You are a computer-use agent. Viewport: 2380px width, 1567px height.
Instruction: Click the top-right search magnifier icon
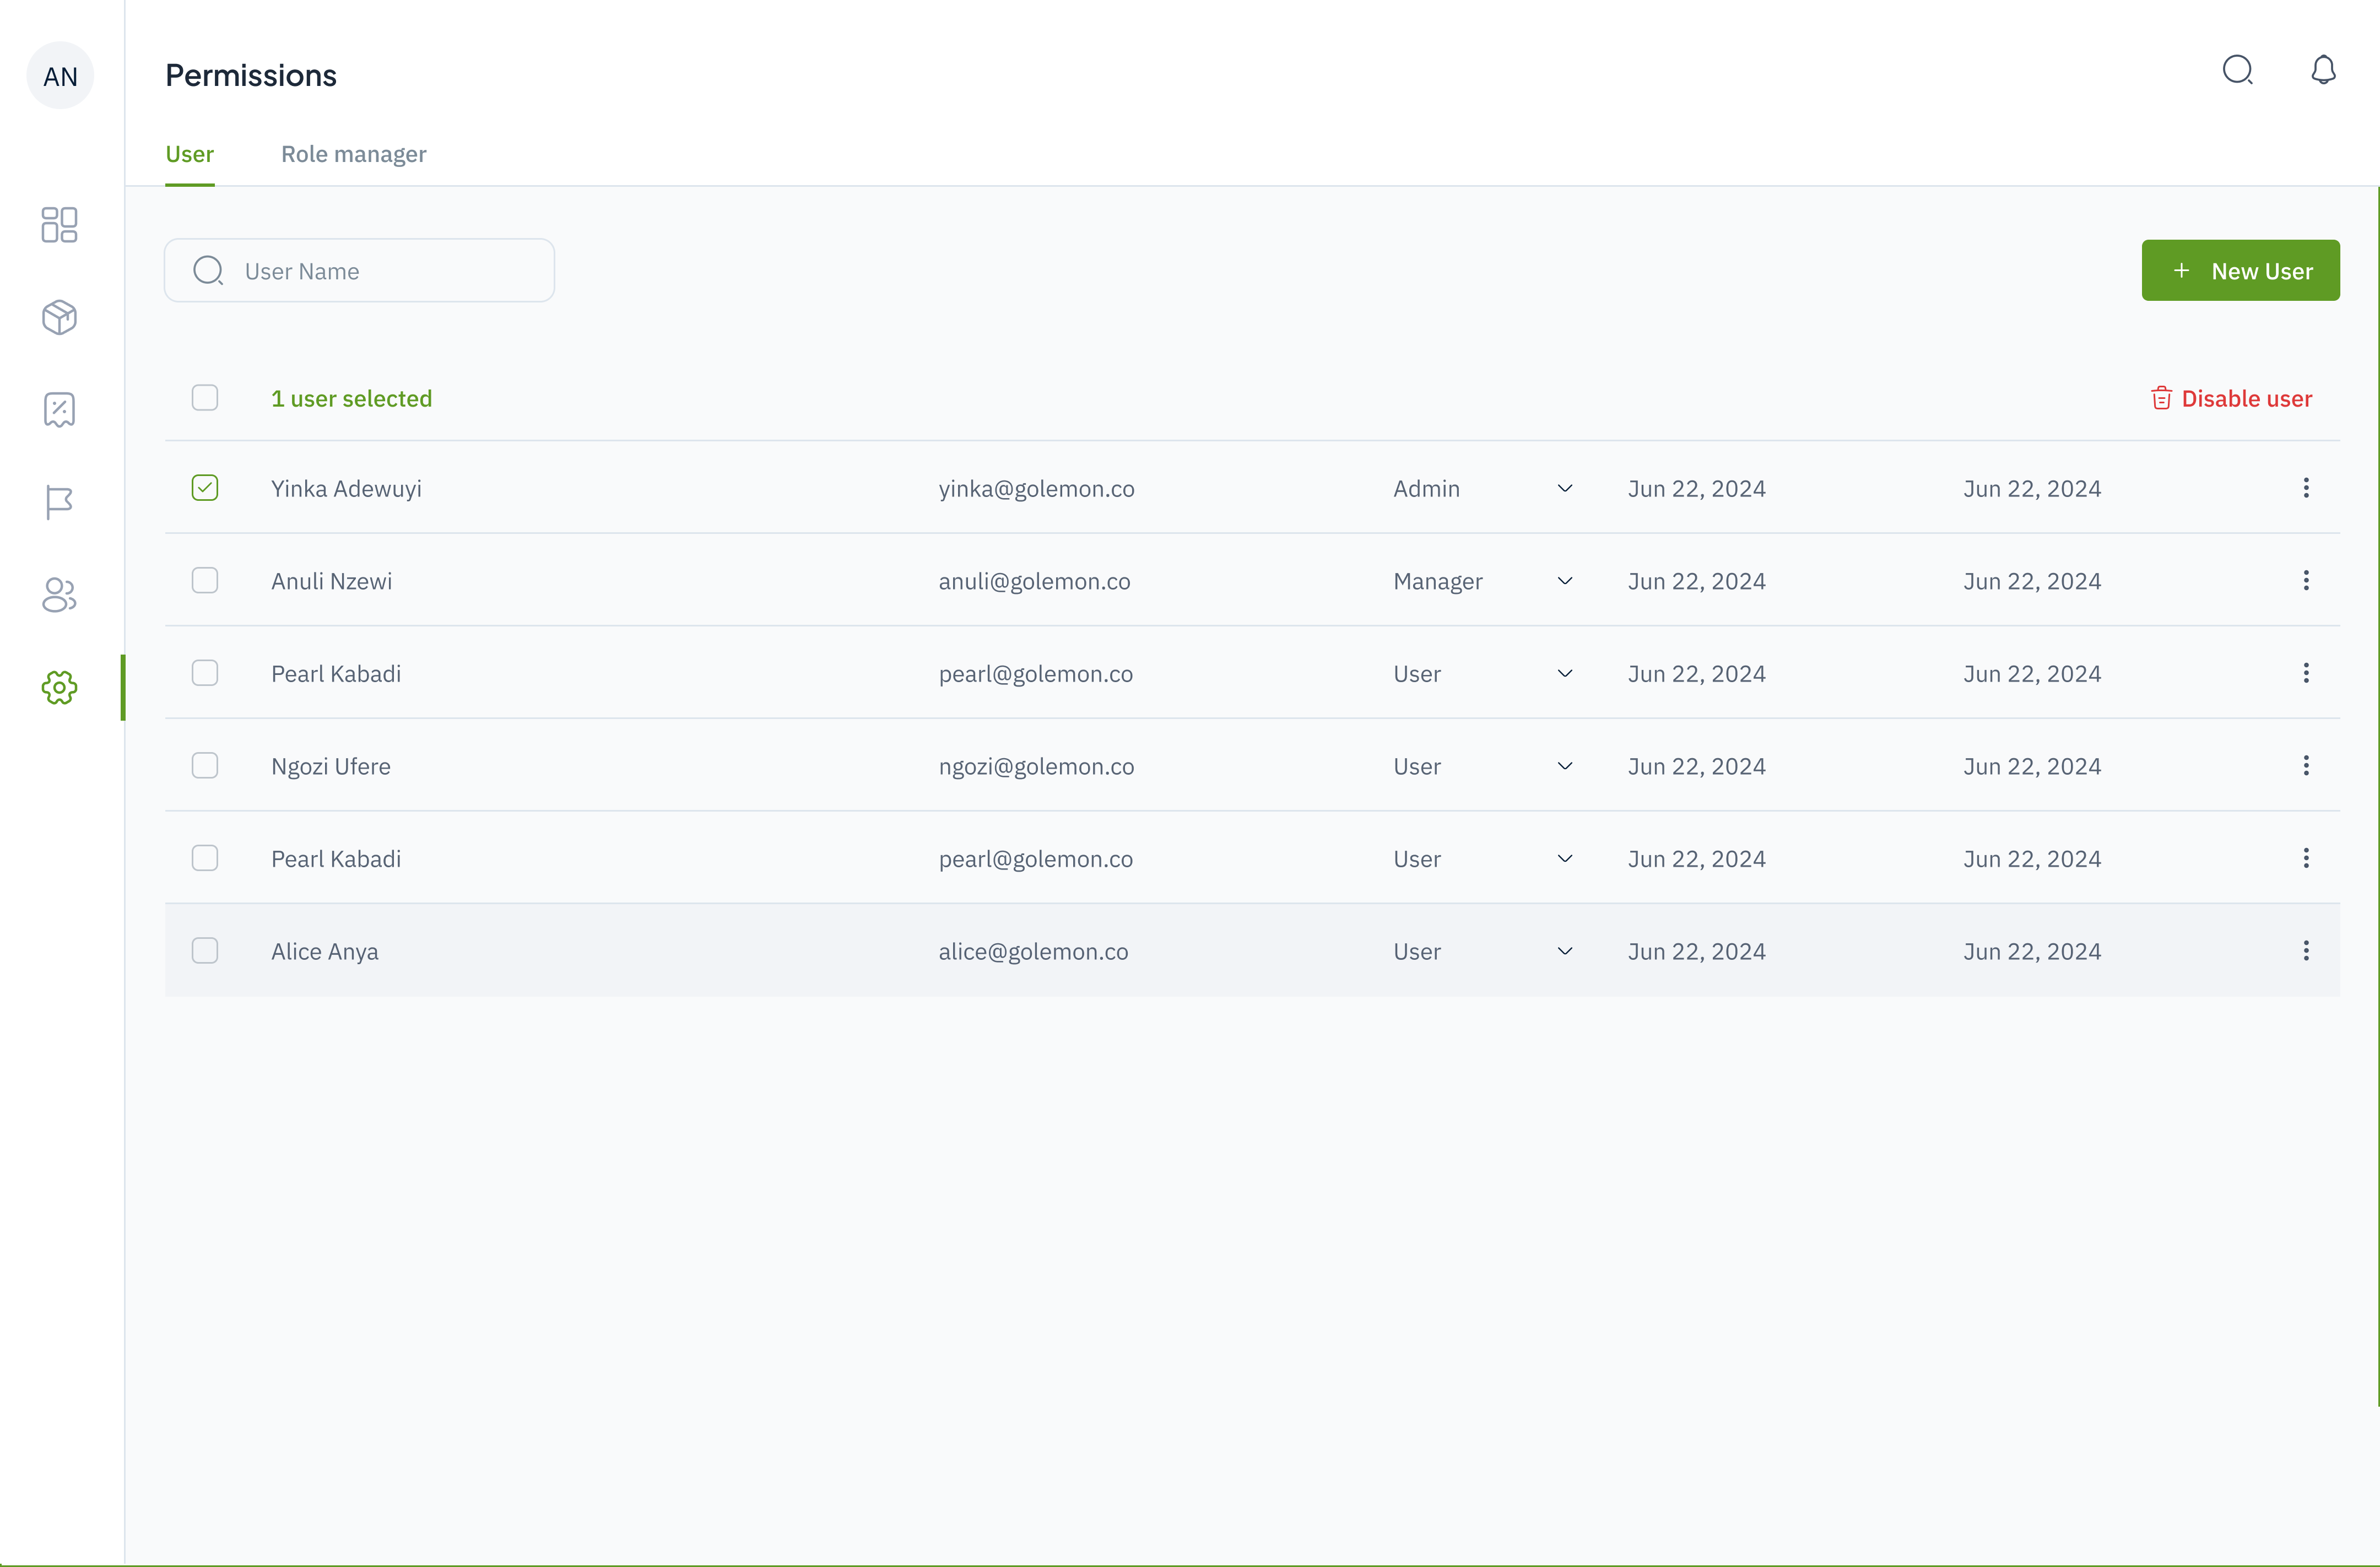[x=2237, y=70]
